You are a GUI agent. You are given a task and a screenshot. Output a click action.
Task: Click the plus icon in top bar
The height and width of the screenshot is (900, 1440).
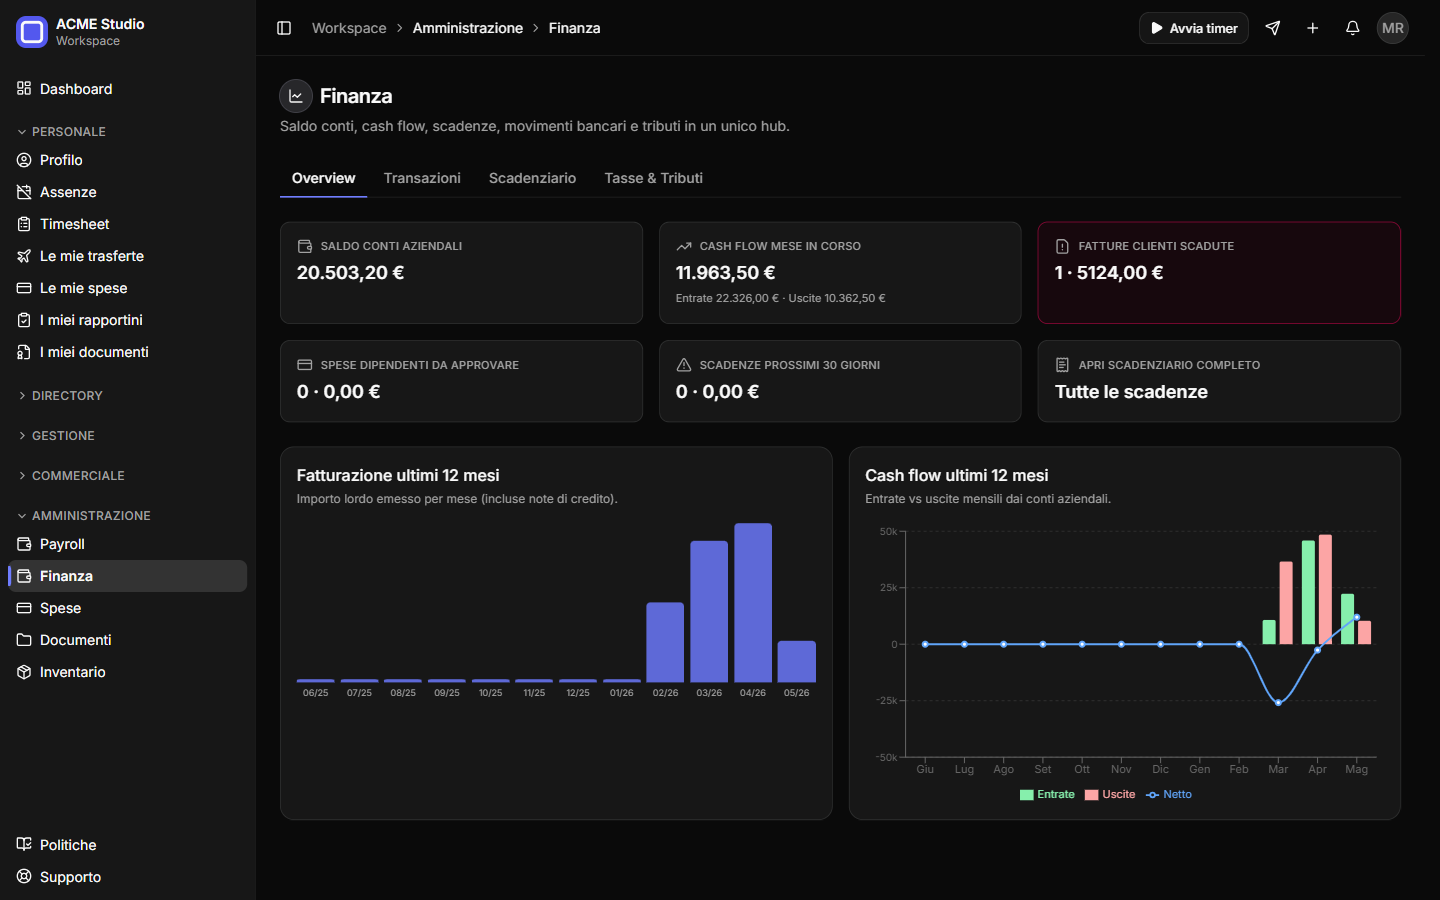1312,28
